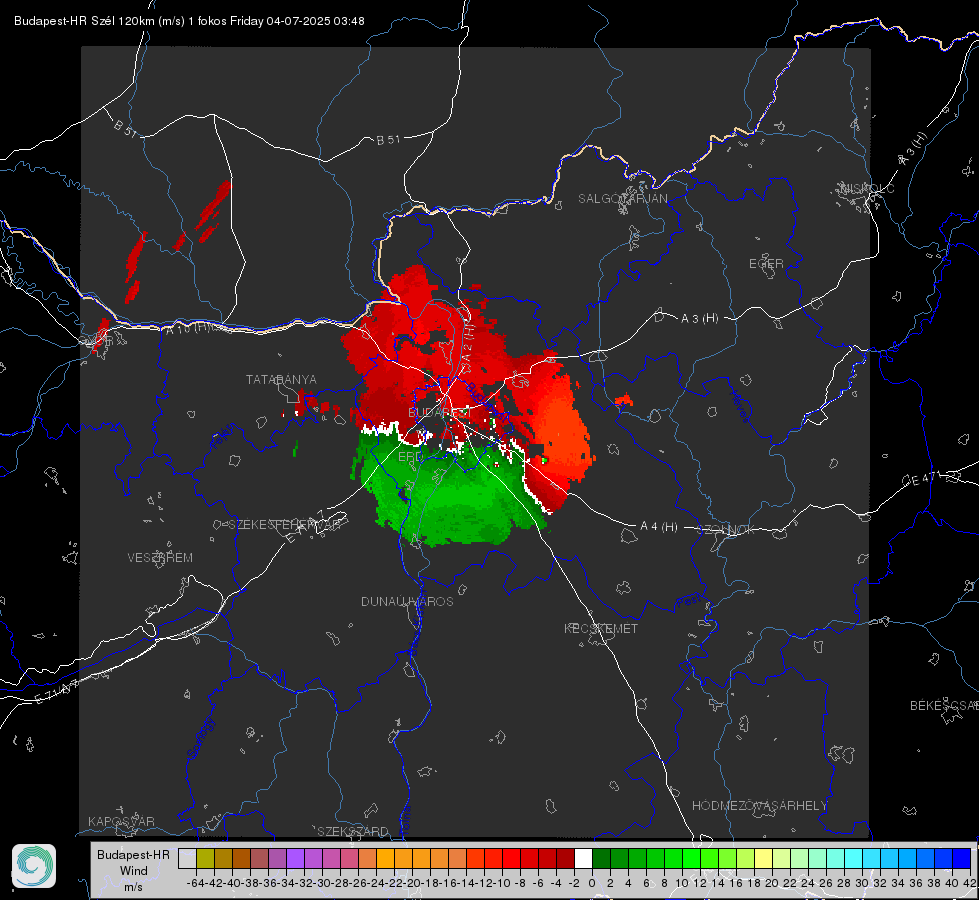The image size is (979, 900).
Task: Click the MISKOLC city label
Action: coord(867,188)
